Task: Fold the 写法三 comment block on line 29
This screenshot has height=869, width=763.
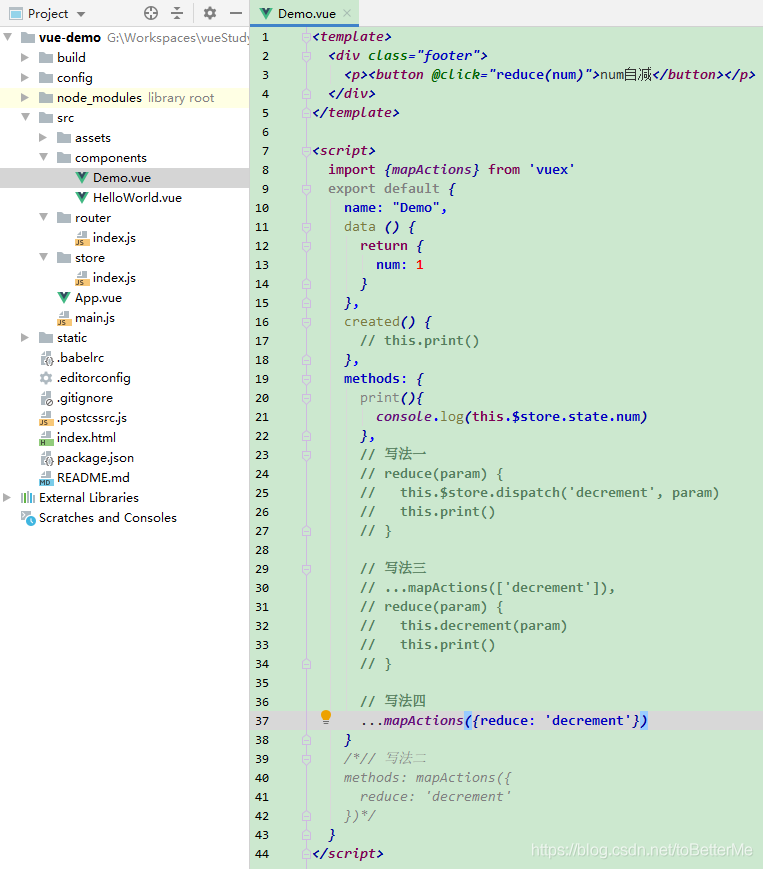Action: click(306, 569)
